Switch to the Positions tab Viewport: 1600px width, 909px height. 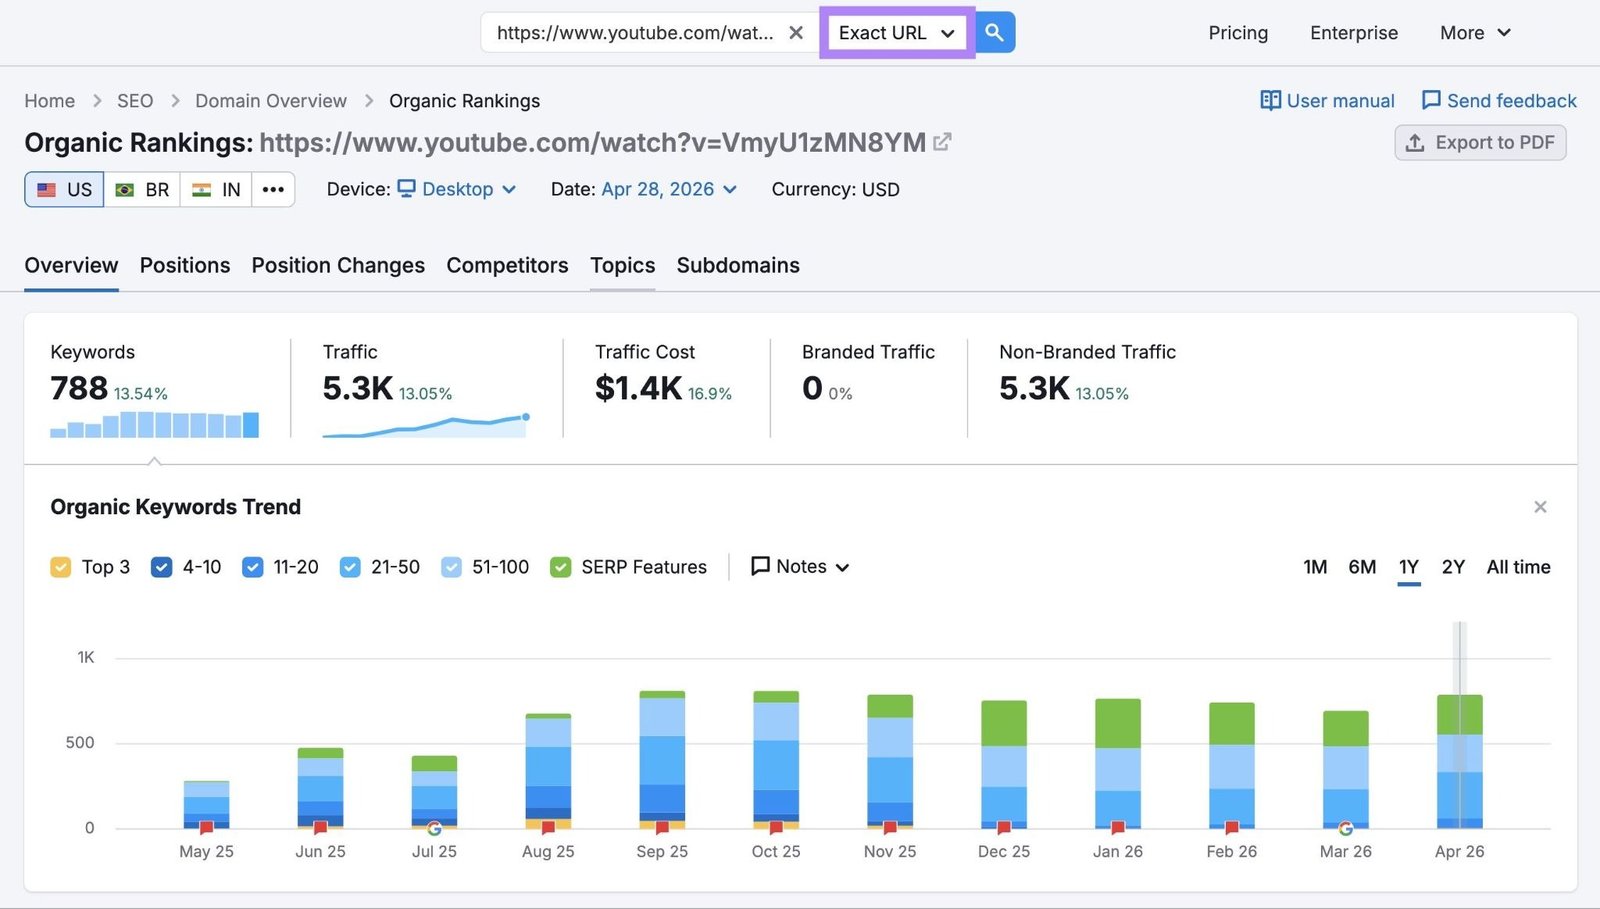pos(185,265)
